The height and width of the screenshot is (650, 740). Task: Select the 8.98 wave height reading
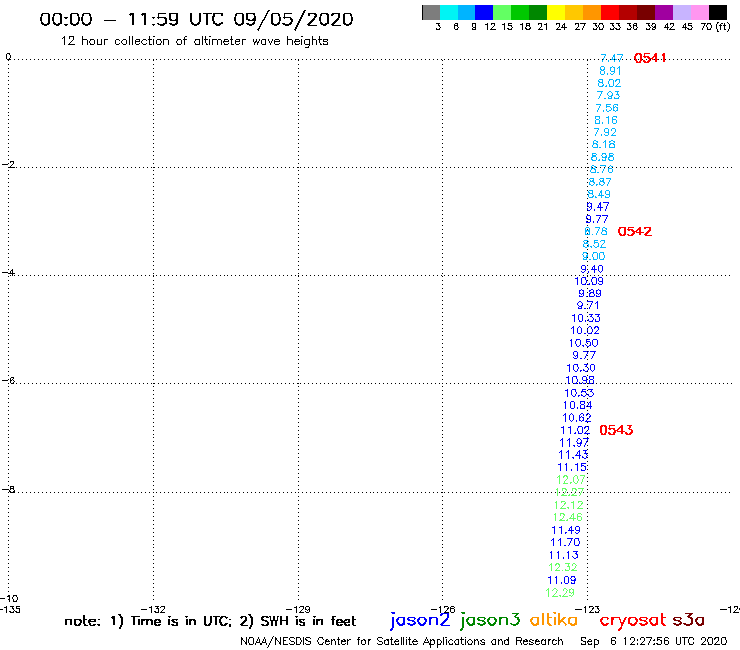pos(603,157)
